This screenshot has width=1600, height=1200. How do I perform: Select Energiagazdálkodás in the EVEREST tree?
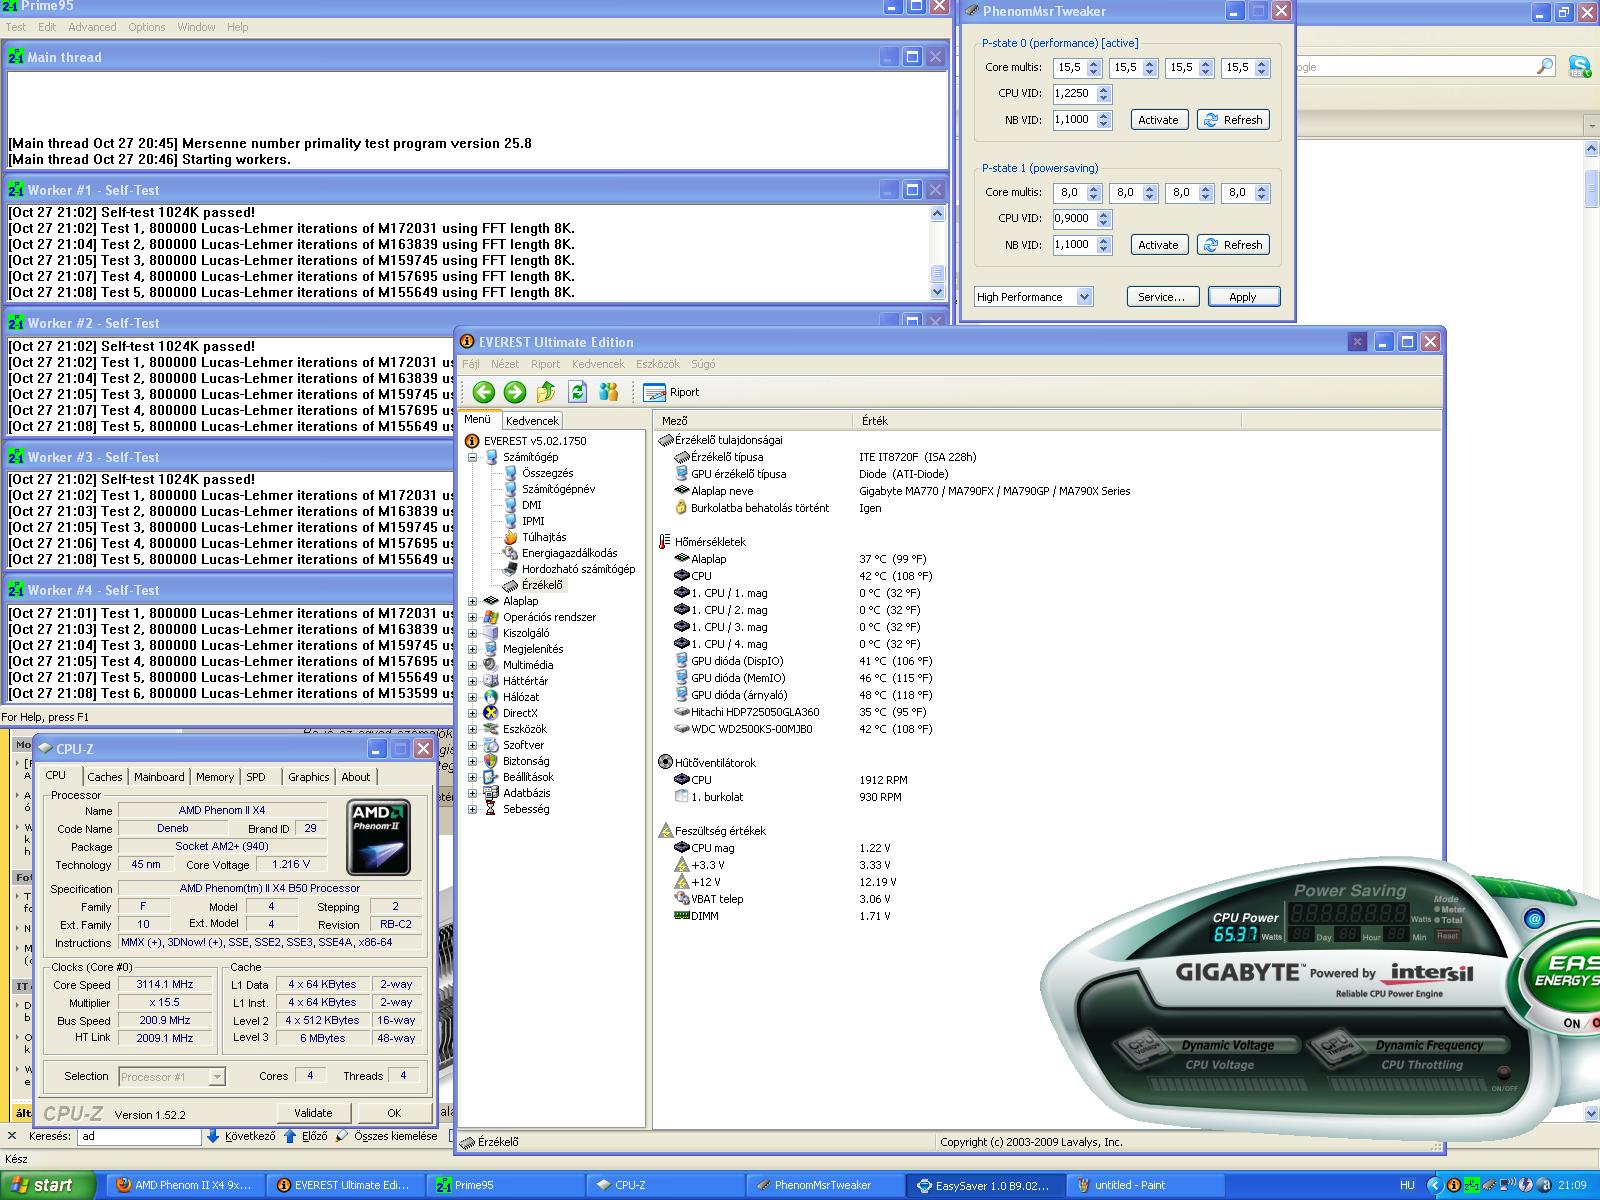[569, 553]
